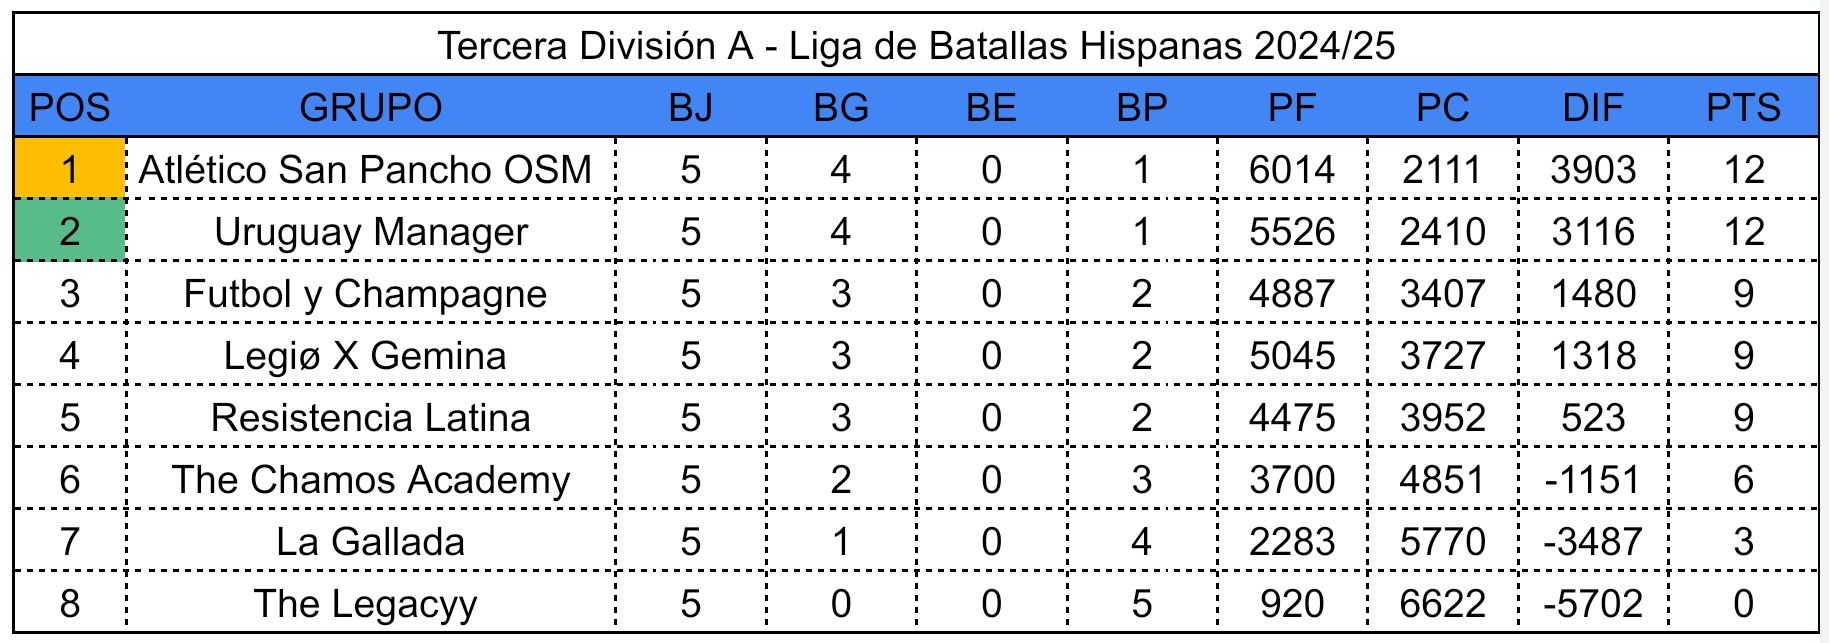Click the orange position 1 cell
The width and height of the screenshot is (1829, 643).
(x=69, y=169)
